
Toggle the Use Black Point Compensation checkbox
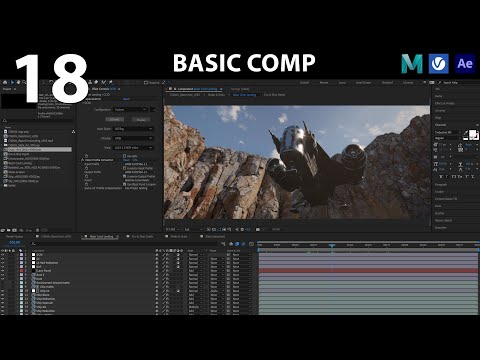(125, 184)
